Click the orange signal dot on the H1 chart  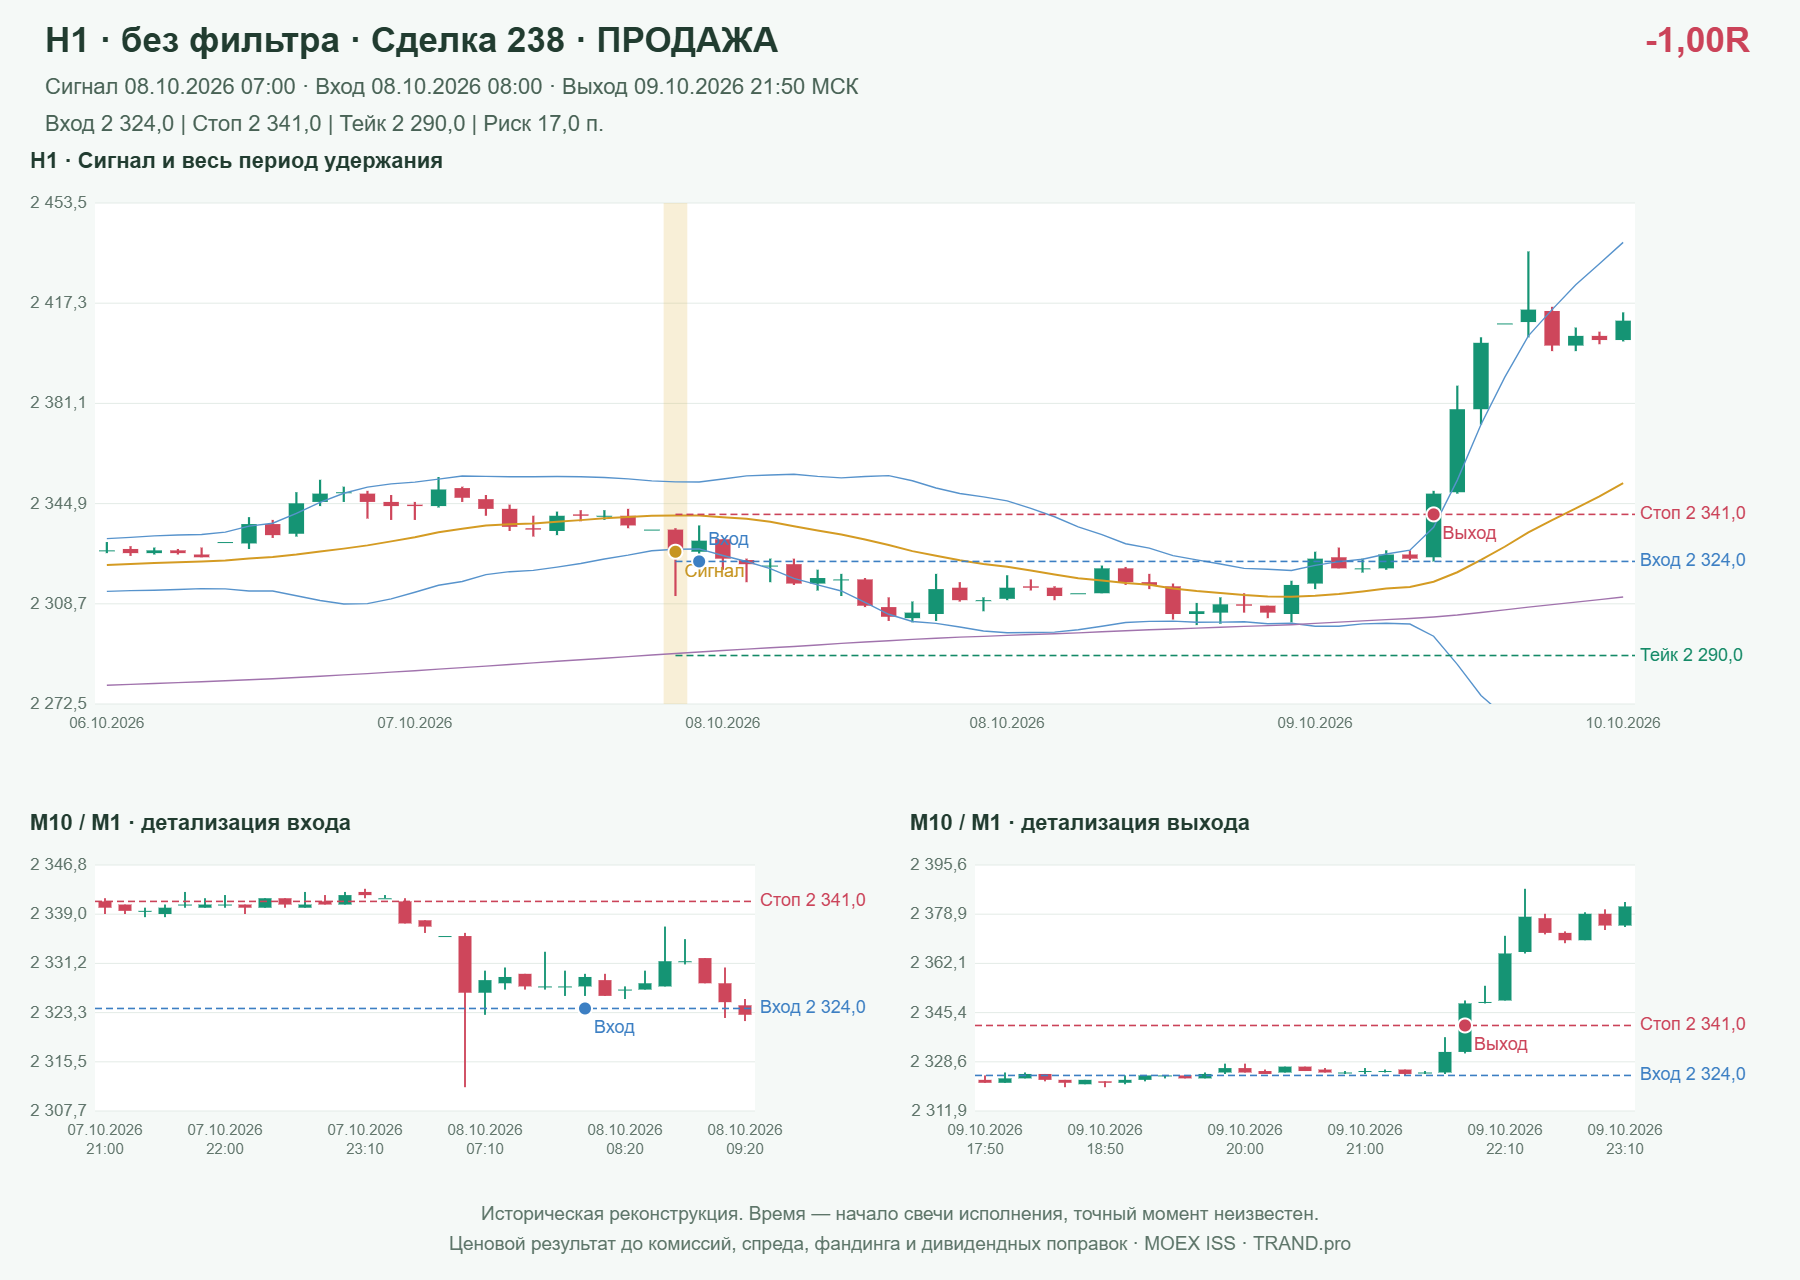(x=675, y=551)
